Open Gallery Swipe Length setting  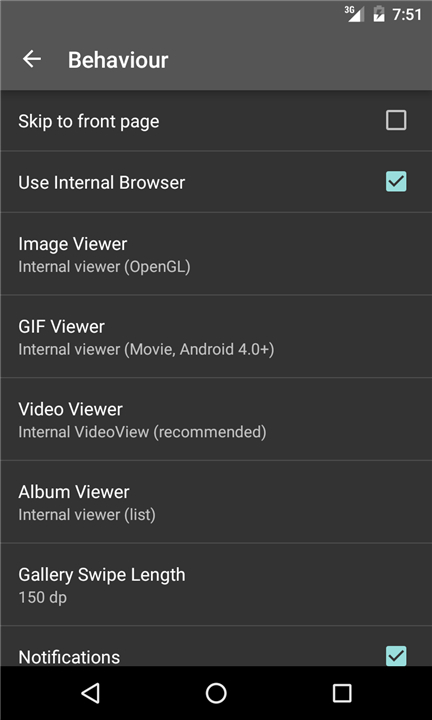(216, 584)
